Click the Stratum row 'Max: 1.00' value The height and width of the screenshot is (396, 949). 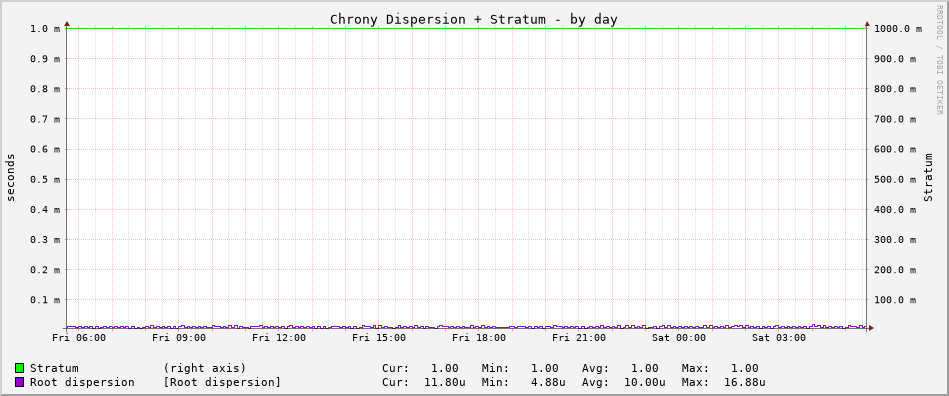coord(720,368)
